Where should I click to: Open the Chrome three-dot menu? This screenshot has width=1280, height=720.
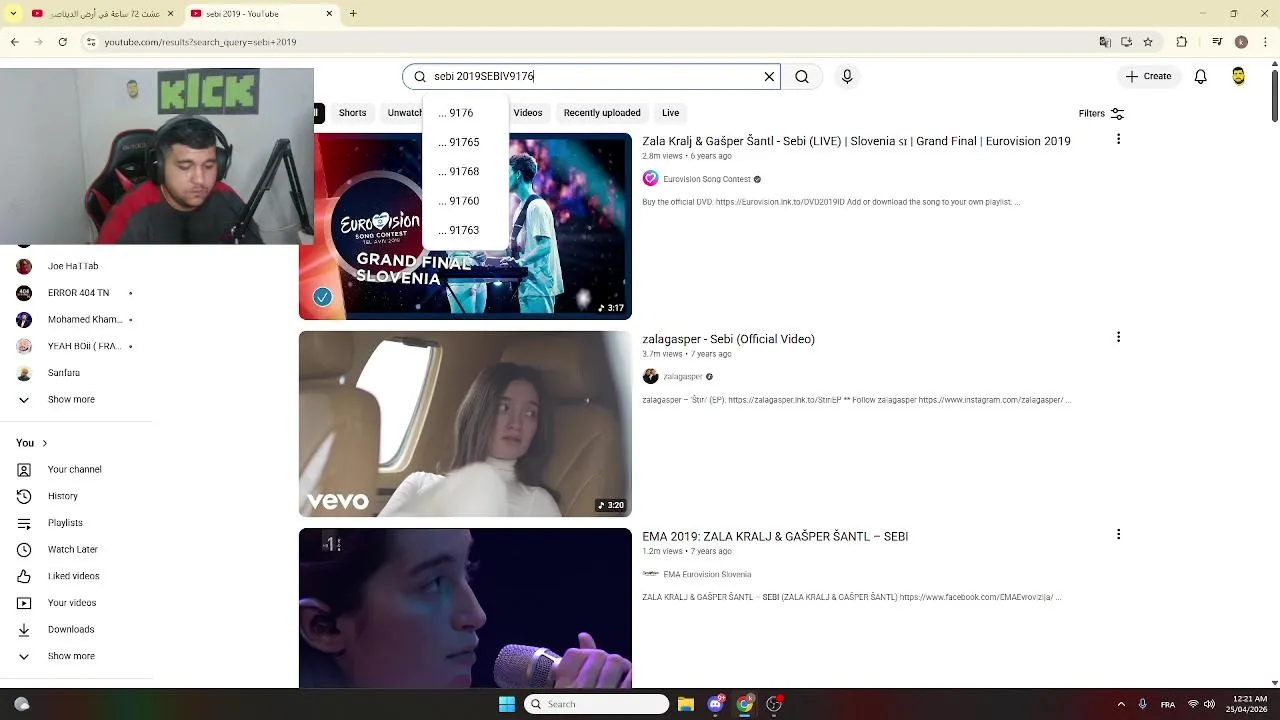(1265, 42)
